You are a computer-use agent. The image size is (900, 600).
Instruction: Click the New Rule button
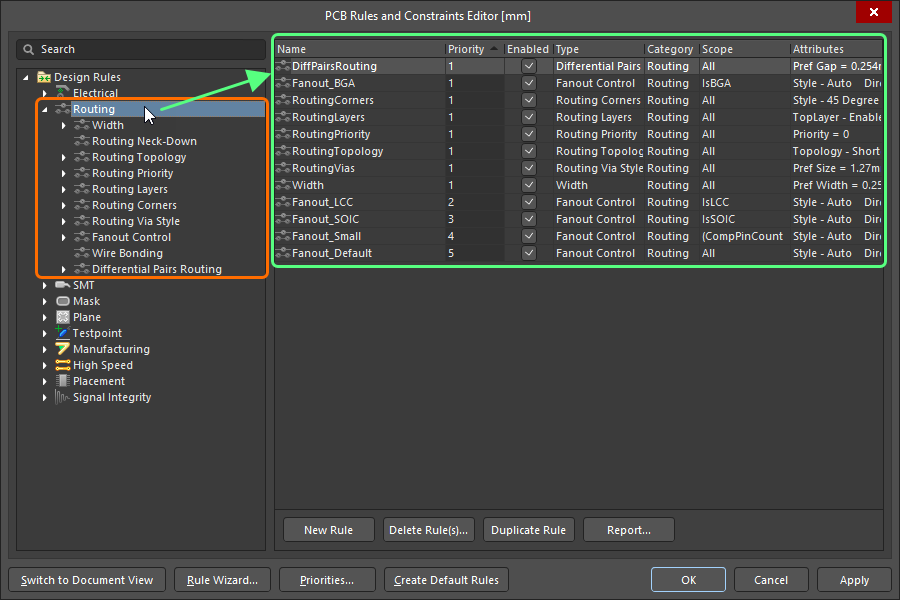pyautogui.click(x=328, y=530)
